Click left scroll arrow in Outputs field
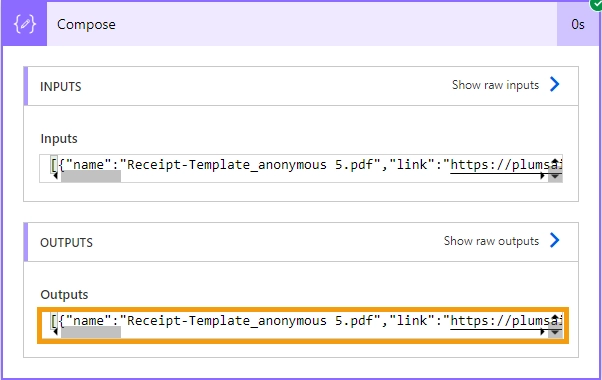The width and height of the screenshot is (602, 380). click(x=55, y=332)
